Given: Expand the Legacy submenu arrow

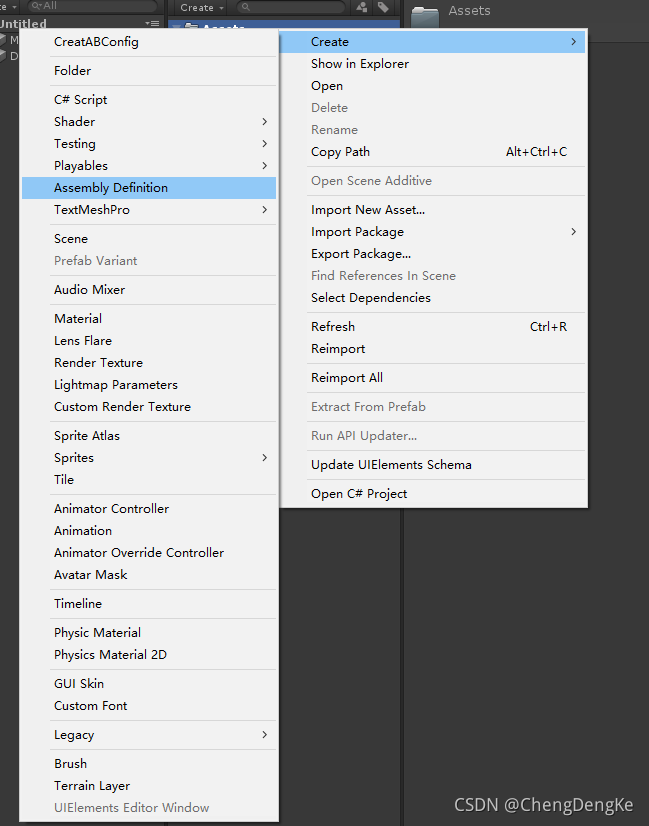Looking at the screenshot, I should pyautogui.click(x=264, y=734).
